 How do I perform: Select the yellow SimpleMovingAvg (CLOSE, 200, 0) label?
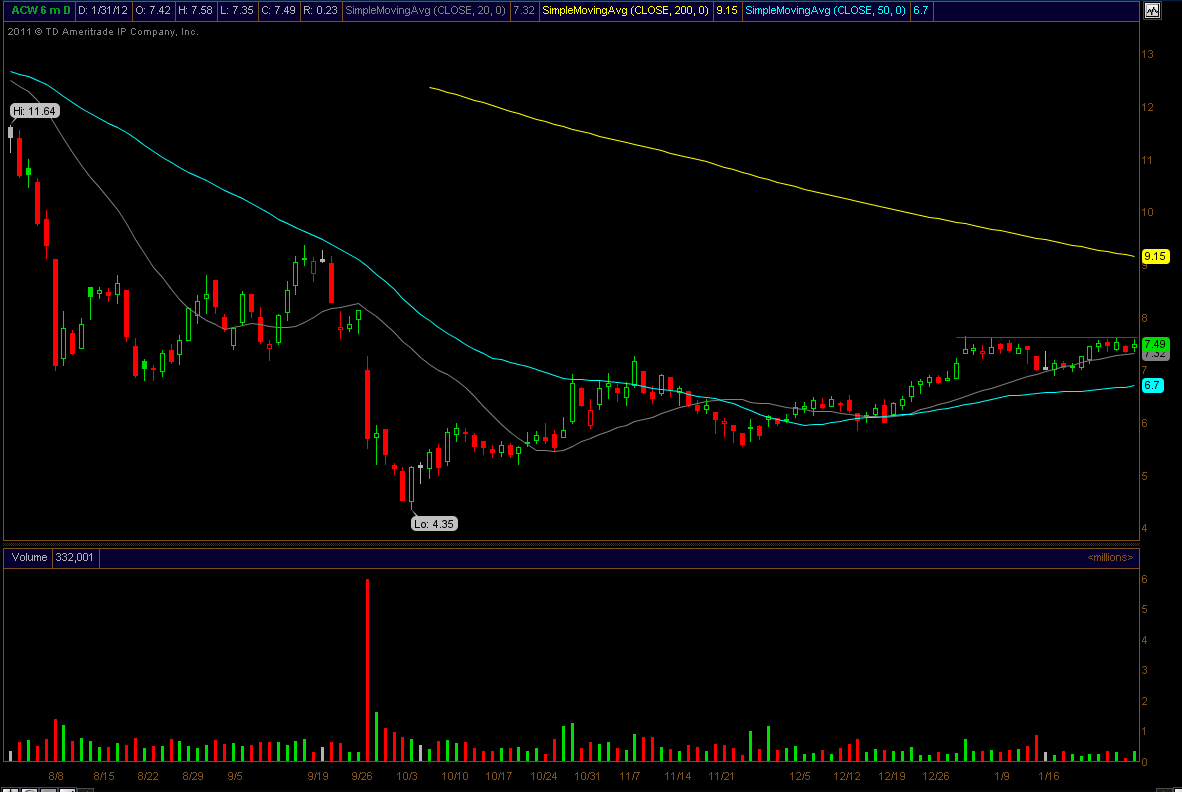tap(626, 11)
